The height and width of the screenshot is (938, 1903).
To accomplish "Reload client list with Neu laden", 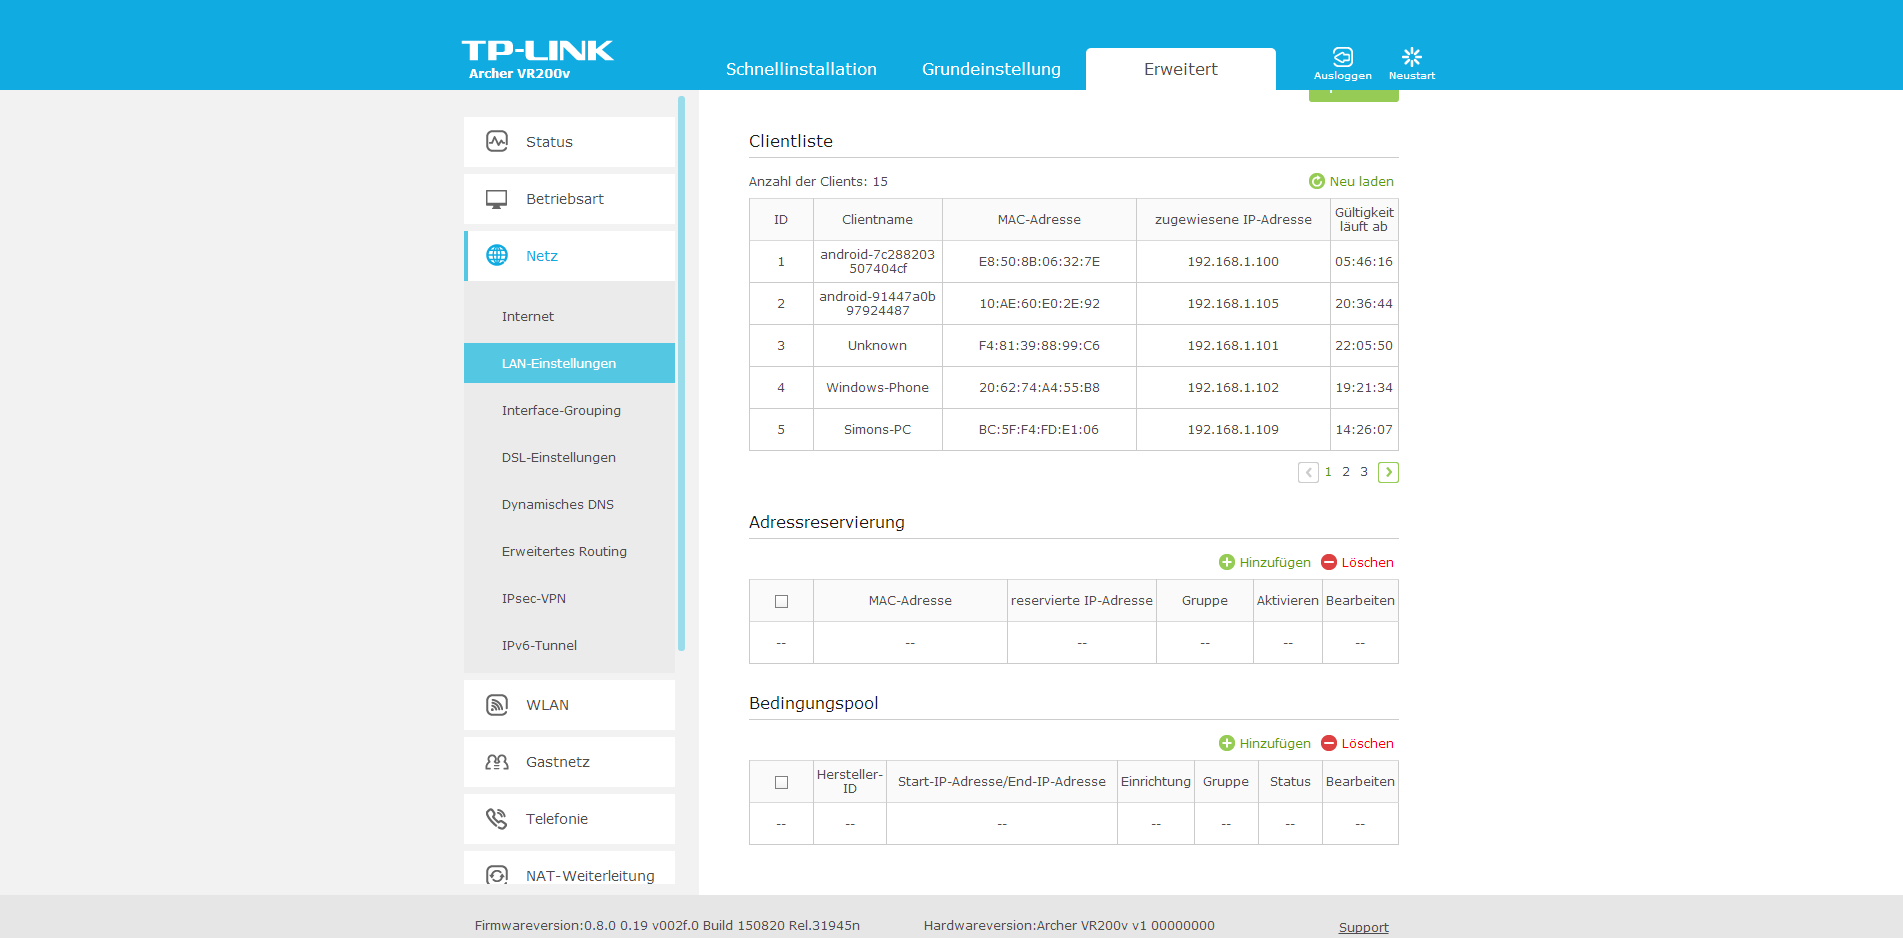I will pos(1351,181).
